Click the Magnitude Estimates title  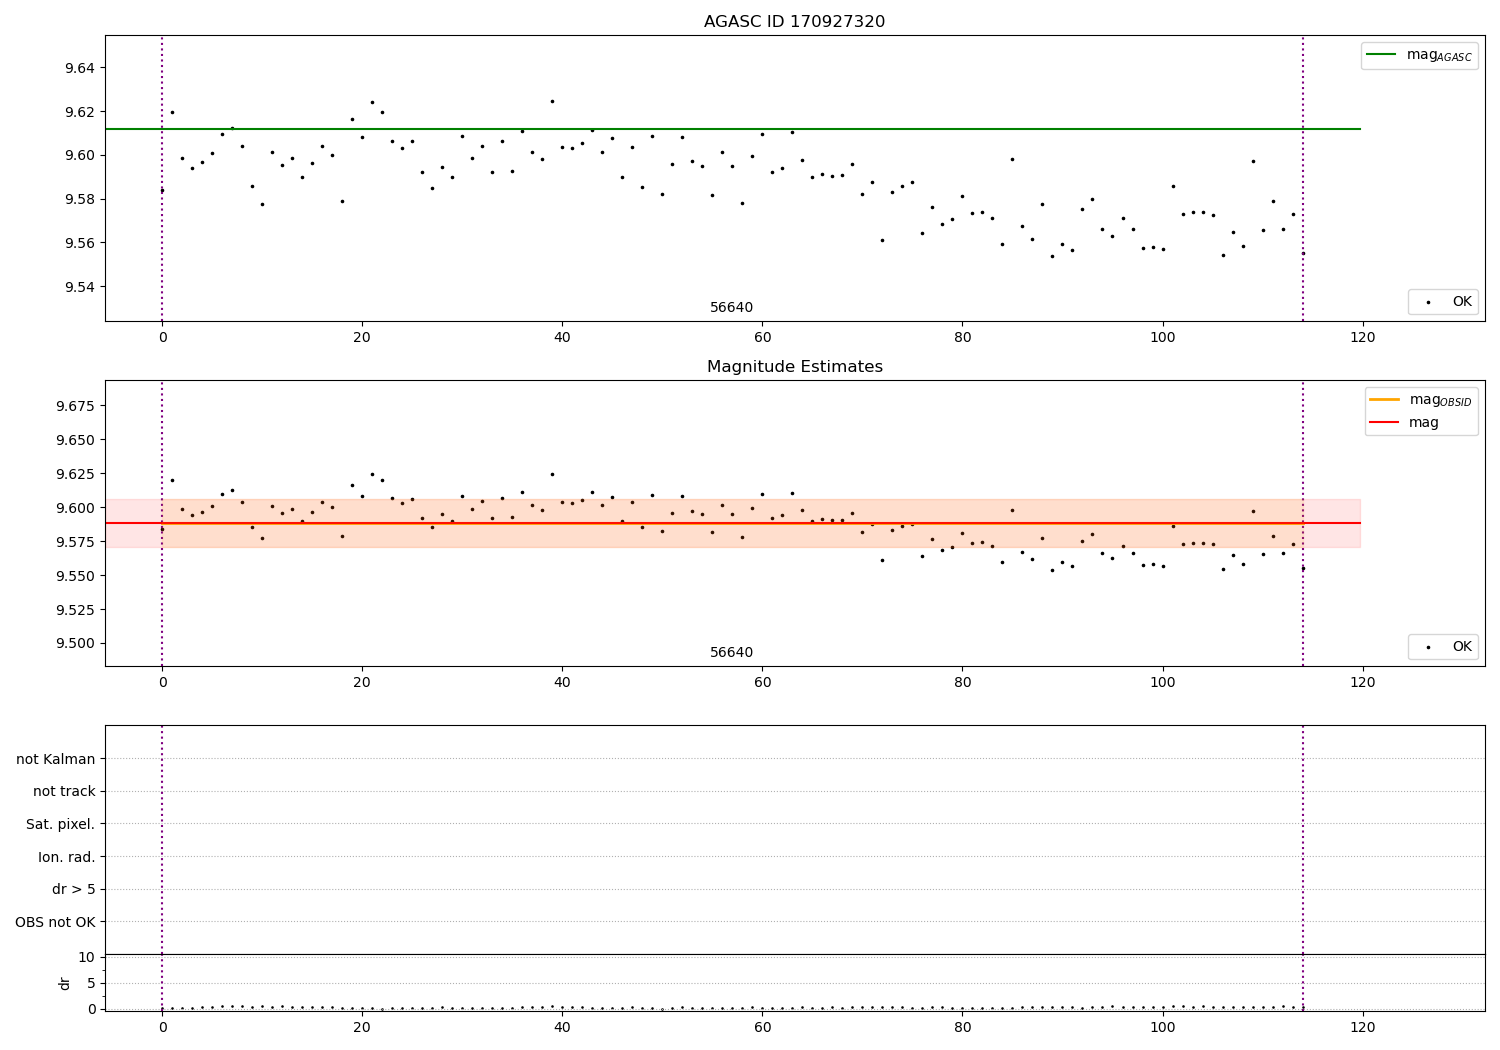coord(794,367)
